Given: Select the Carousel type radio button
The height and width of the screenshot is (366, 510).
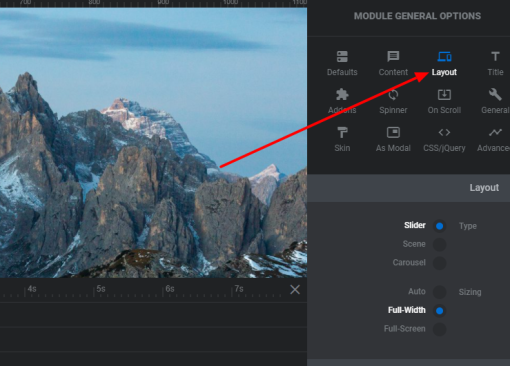Looking at the screenshot, I should point(439,263).
